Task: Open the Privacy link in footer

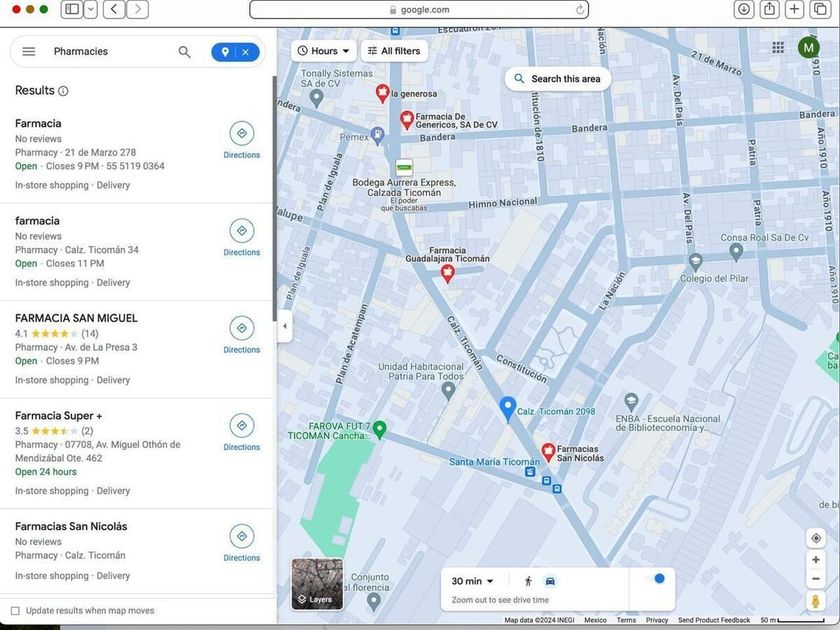Action: click(x=657, y=620)
